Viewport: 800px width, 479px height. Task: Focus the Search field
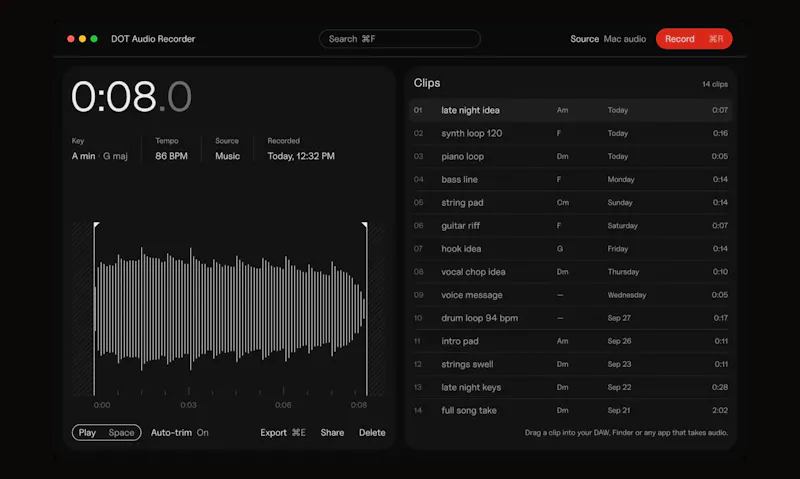(399, 39)
